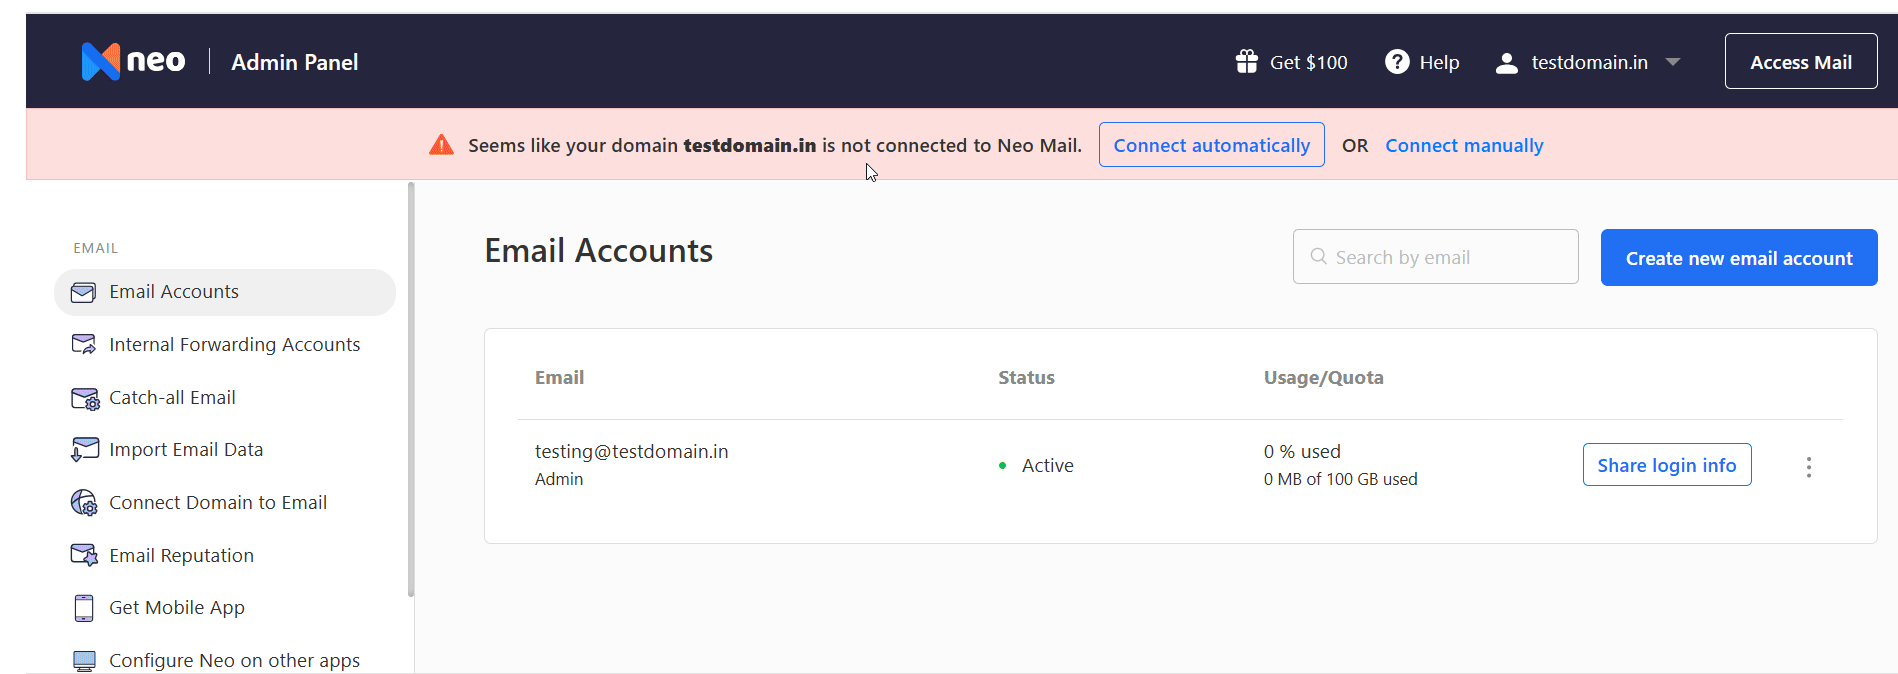Click the Neo logo icon
Screen dimensions: 1898x674
tap(101, 62)
